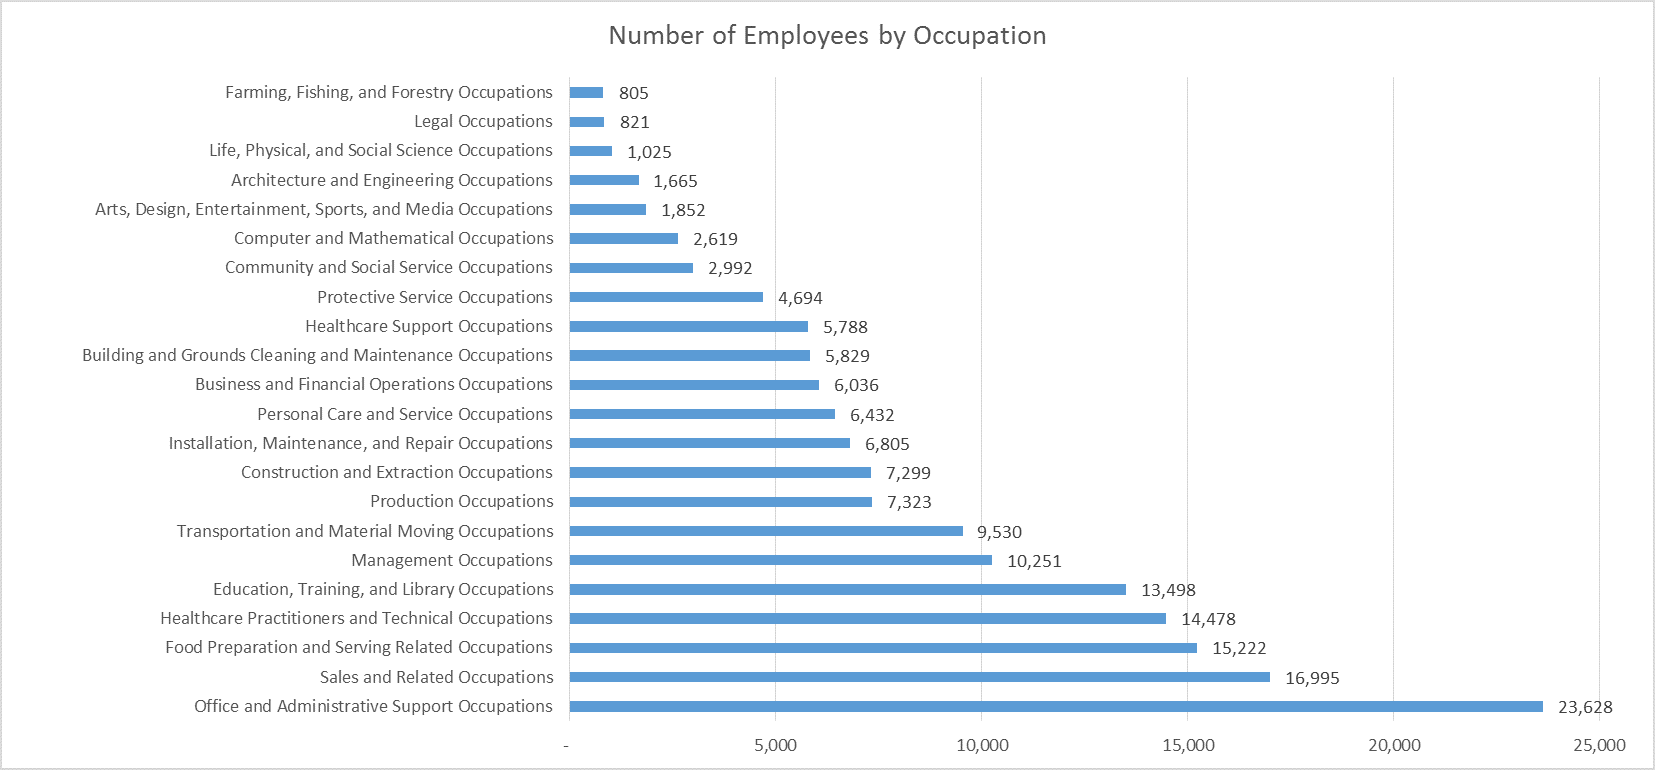Select the 5,788 data label
Screen dimensions: 1655x770
coord(845,327)
